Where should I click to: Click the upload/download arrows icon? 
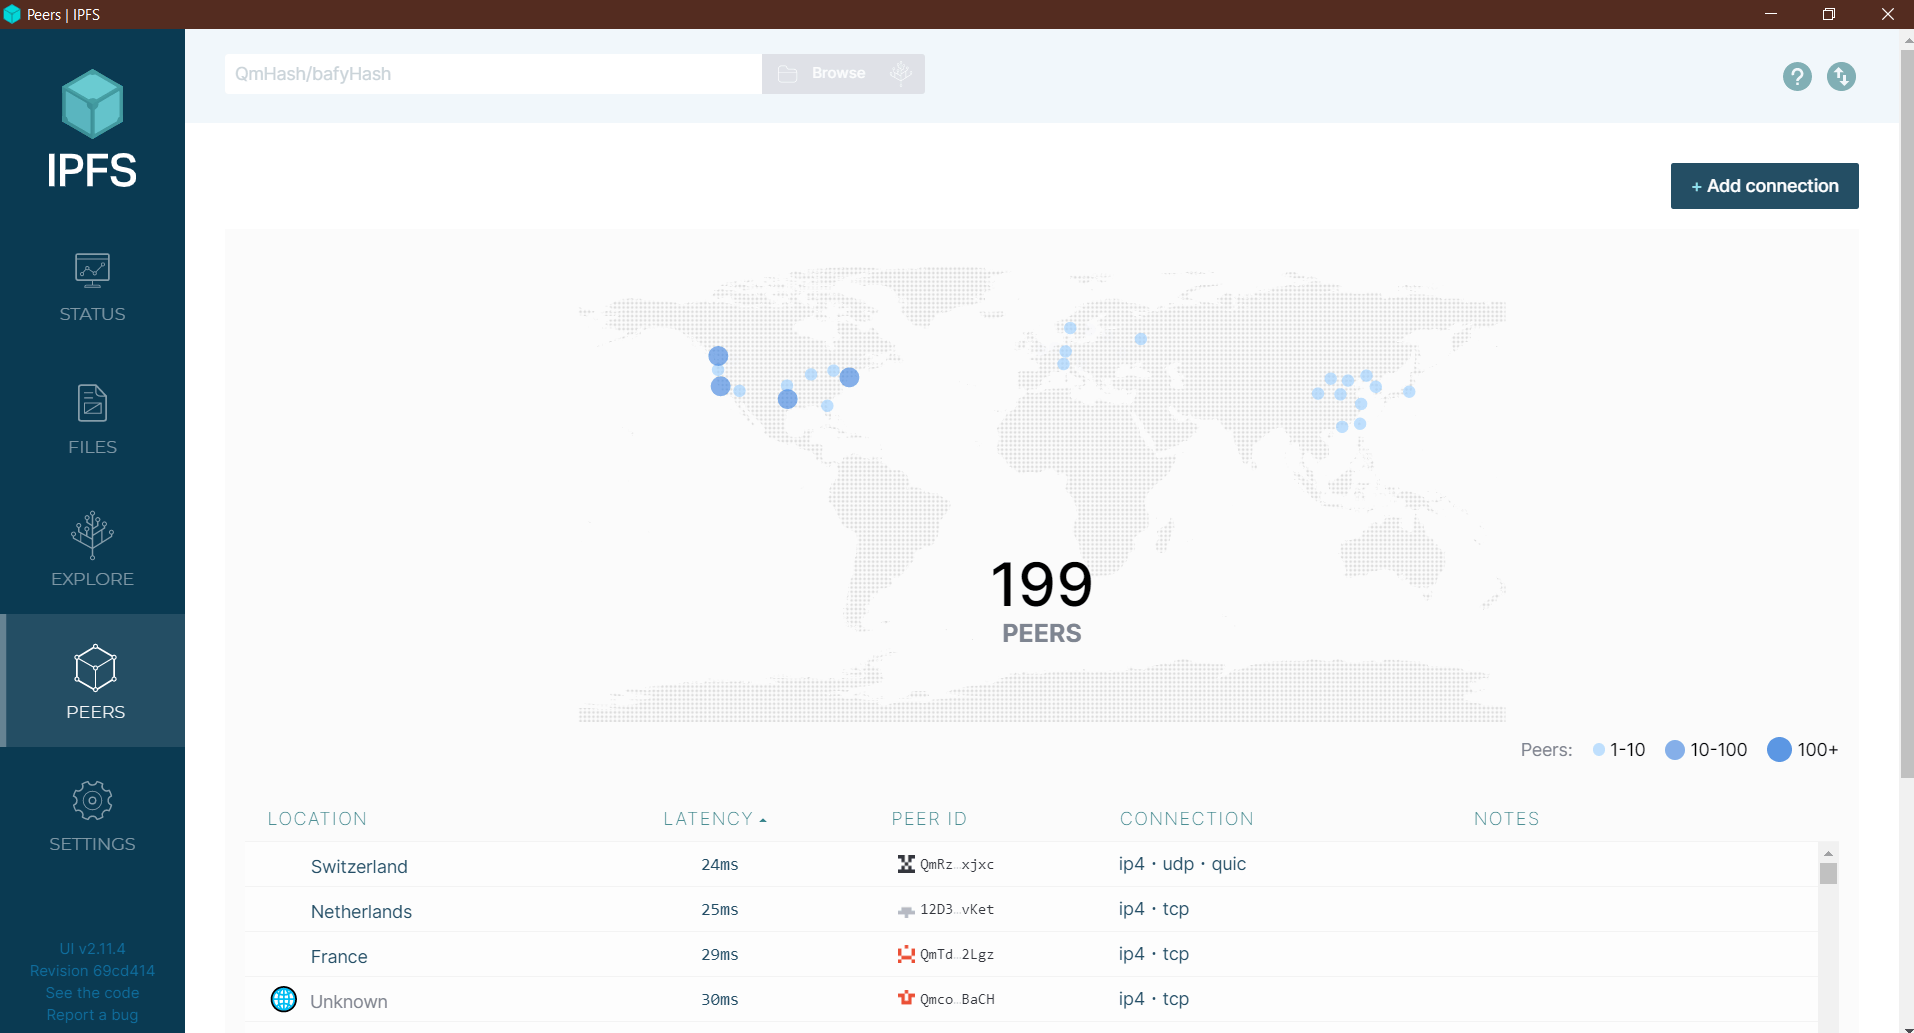(x=1841, y=76)
